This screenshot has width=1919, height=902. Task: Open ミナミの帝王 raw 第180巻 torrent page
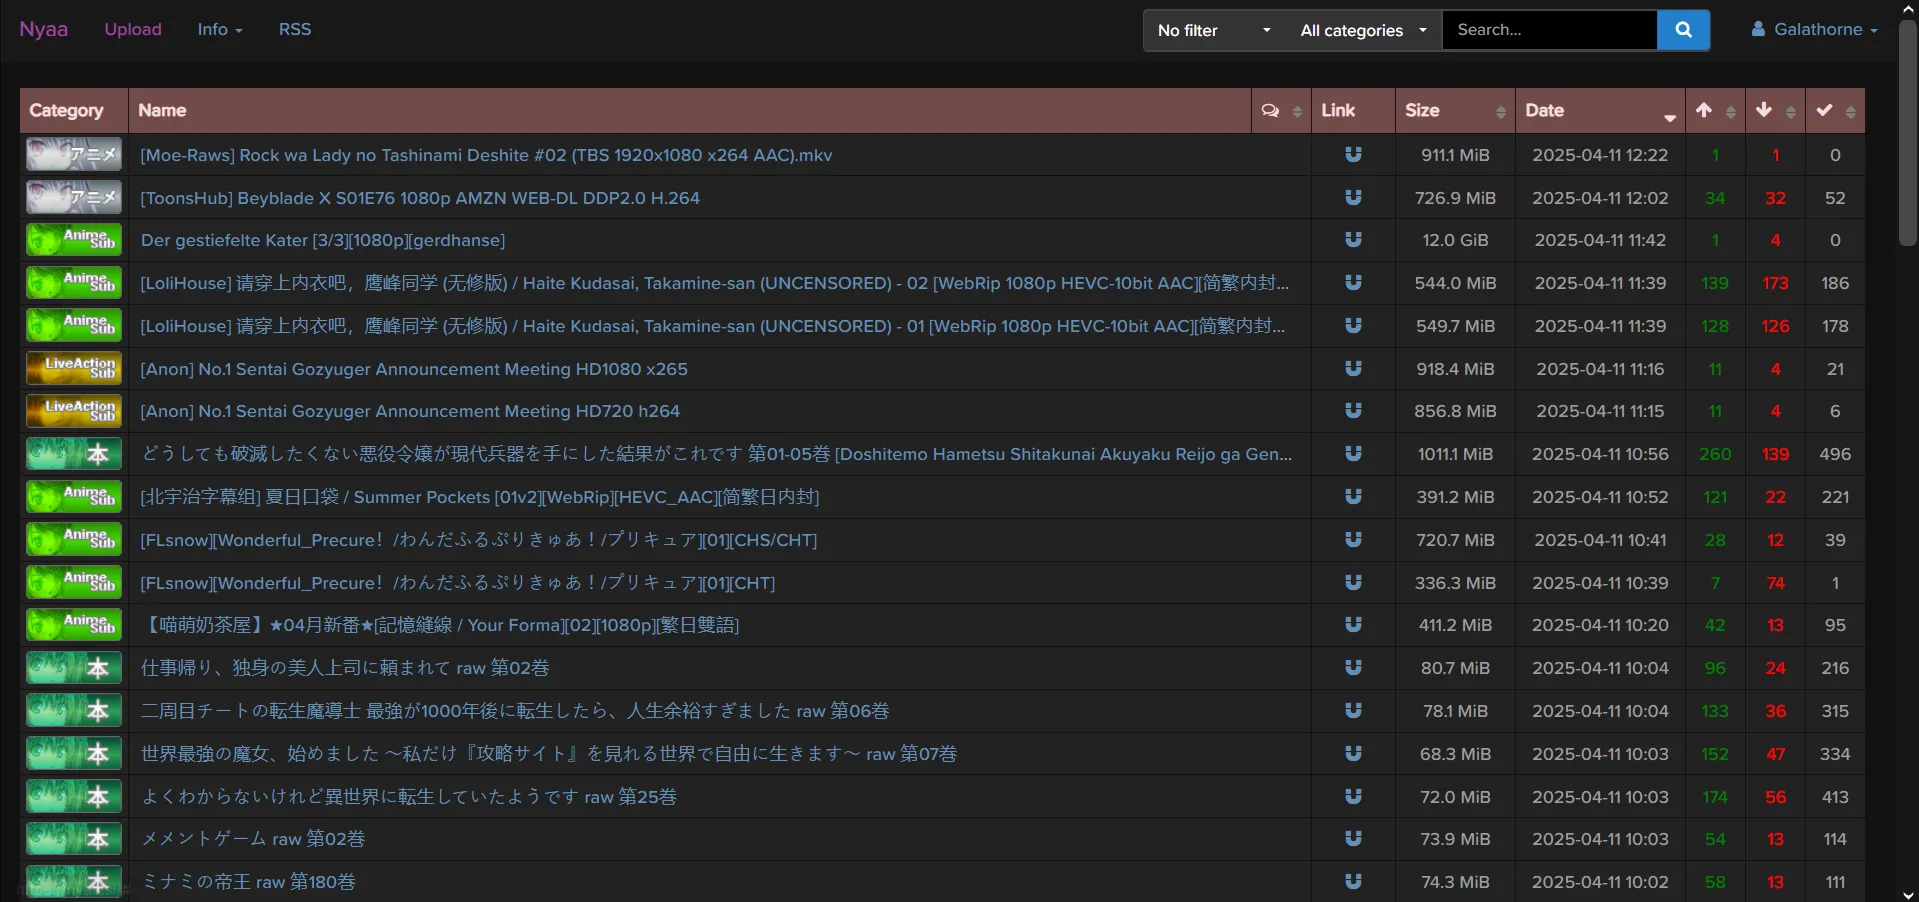tap(248, 882)
